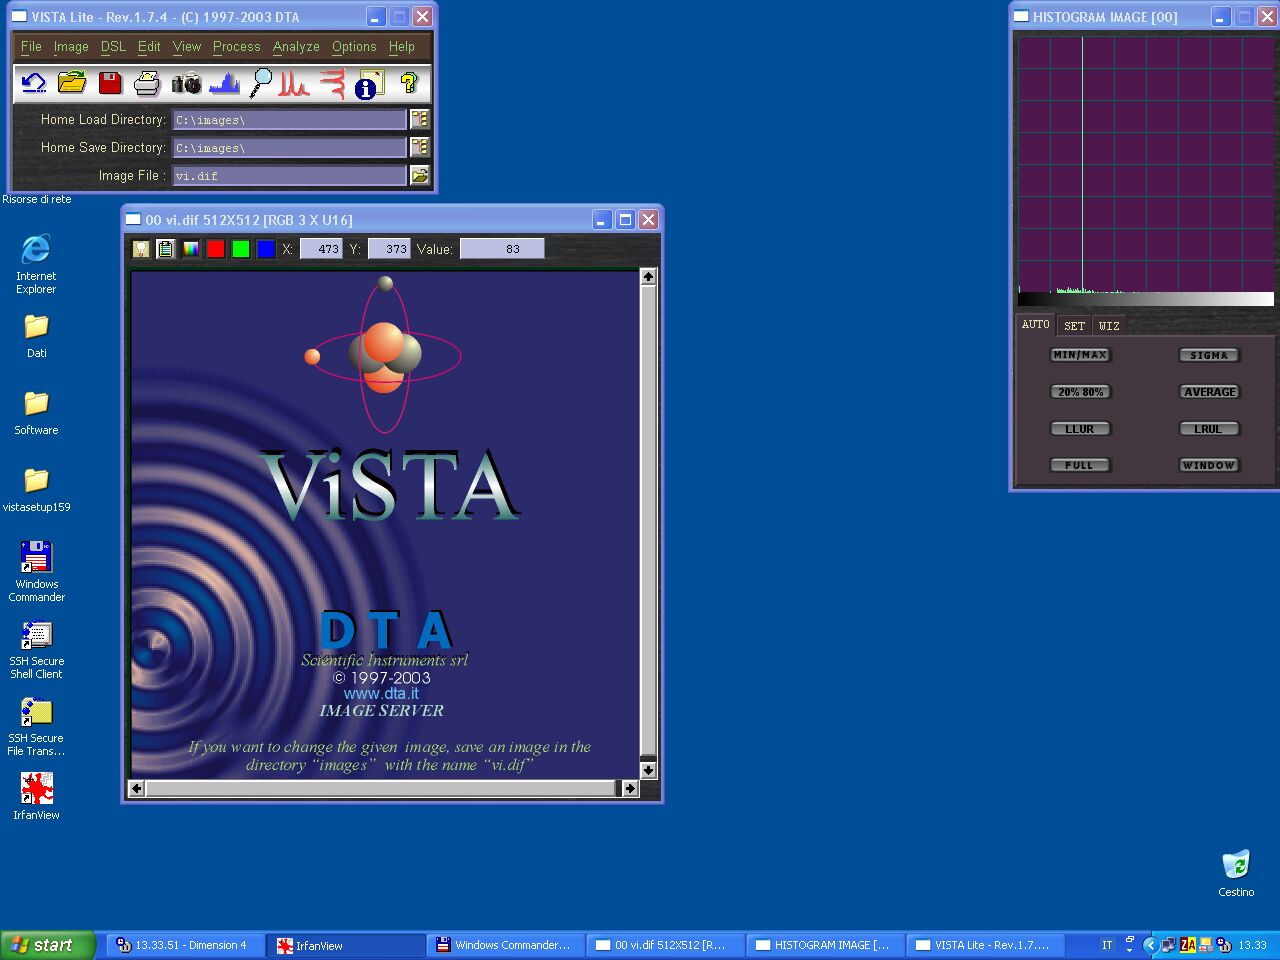Click the Home Load Directory text field
1280x960 pixels.
[289, 119]
